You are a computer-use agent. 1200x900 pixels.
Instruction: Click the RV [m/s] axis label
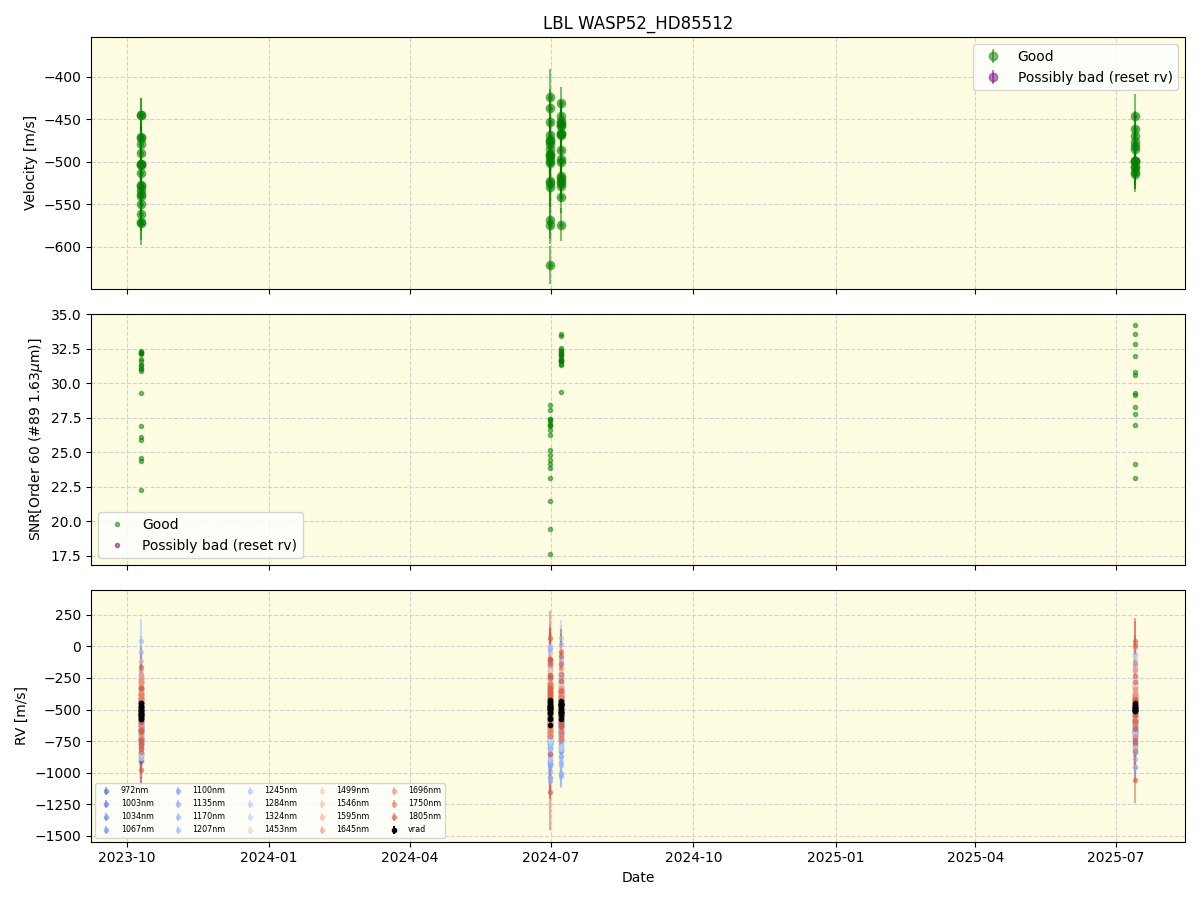[x=21, y=715]
